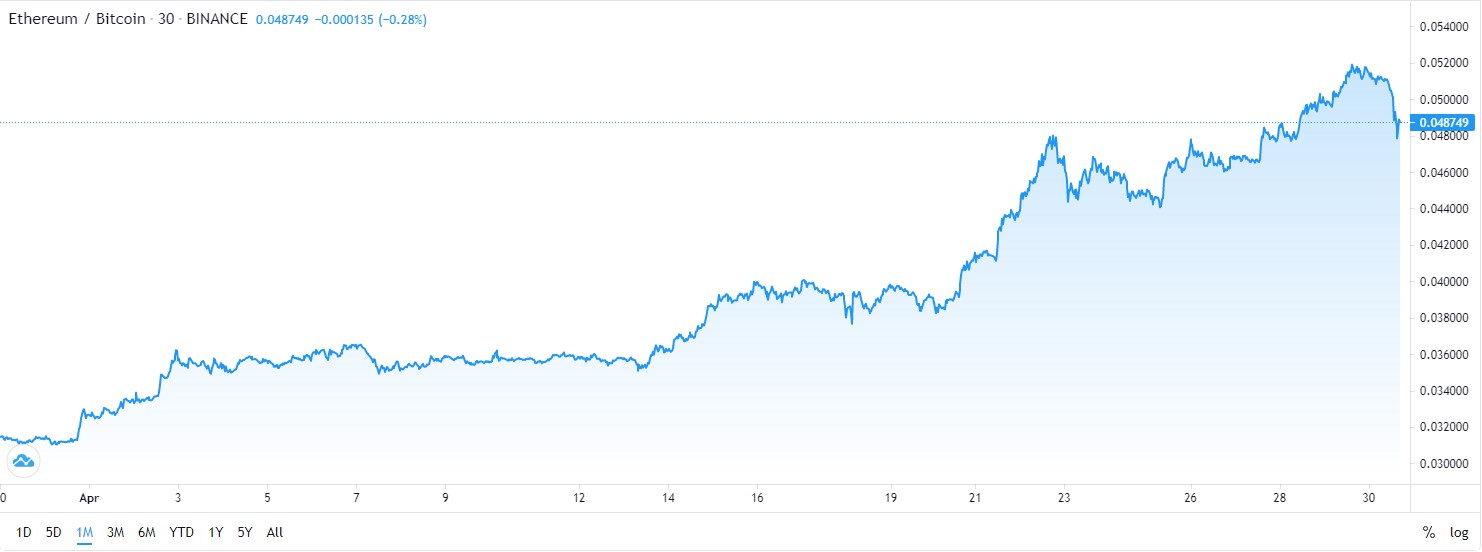The image size is (1482, 552).
Task: Click the 7 date axis label
Action: (356, 496)
